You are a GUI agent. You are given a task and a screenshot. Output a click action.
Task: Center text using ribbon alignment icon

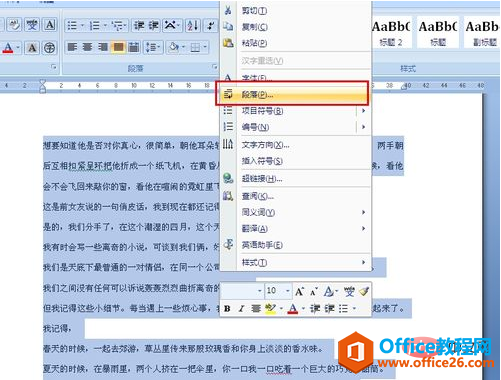(x=87, y=47)
